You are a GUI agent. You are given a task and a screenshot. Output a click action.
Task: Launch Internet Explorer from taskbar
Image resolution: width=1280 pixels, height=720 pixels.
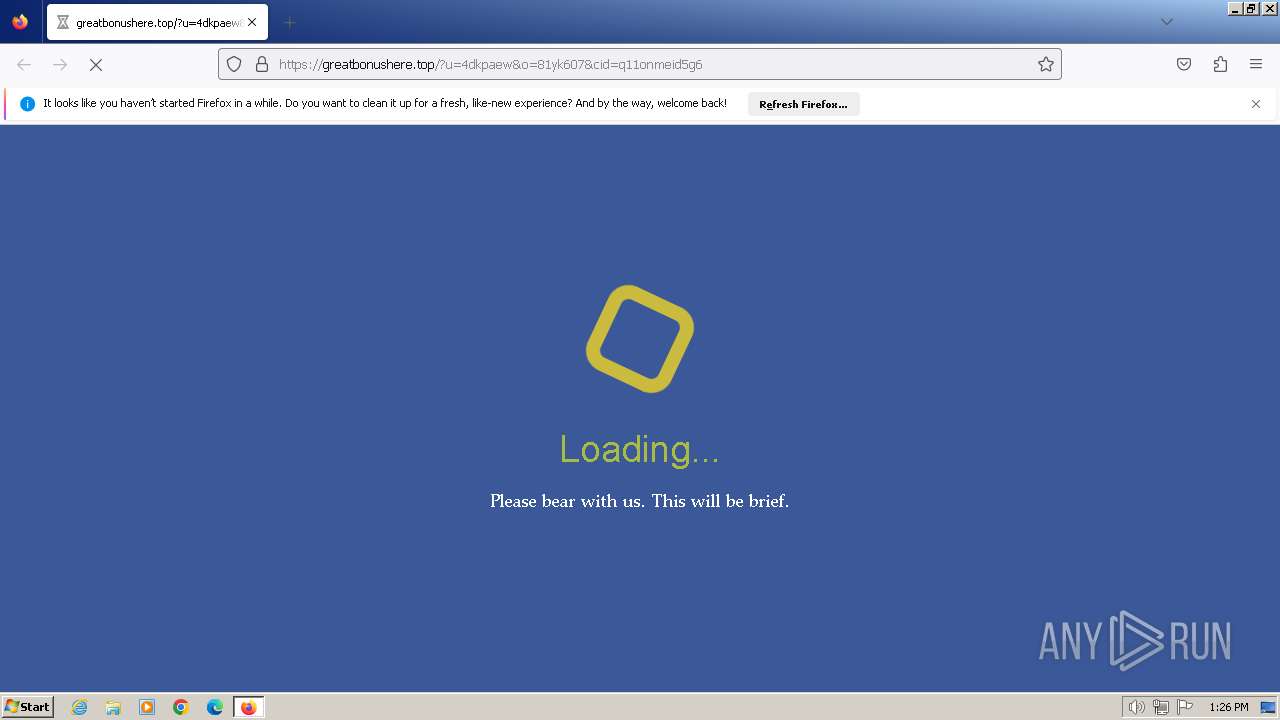80,707
